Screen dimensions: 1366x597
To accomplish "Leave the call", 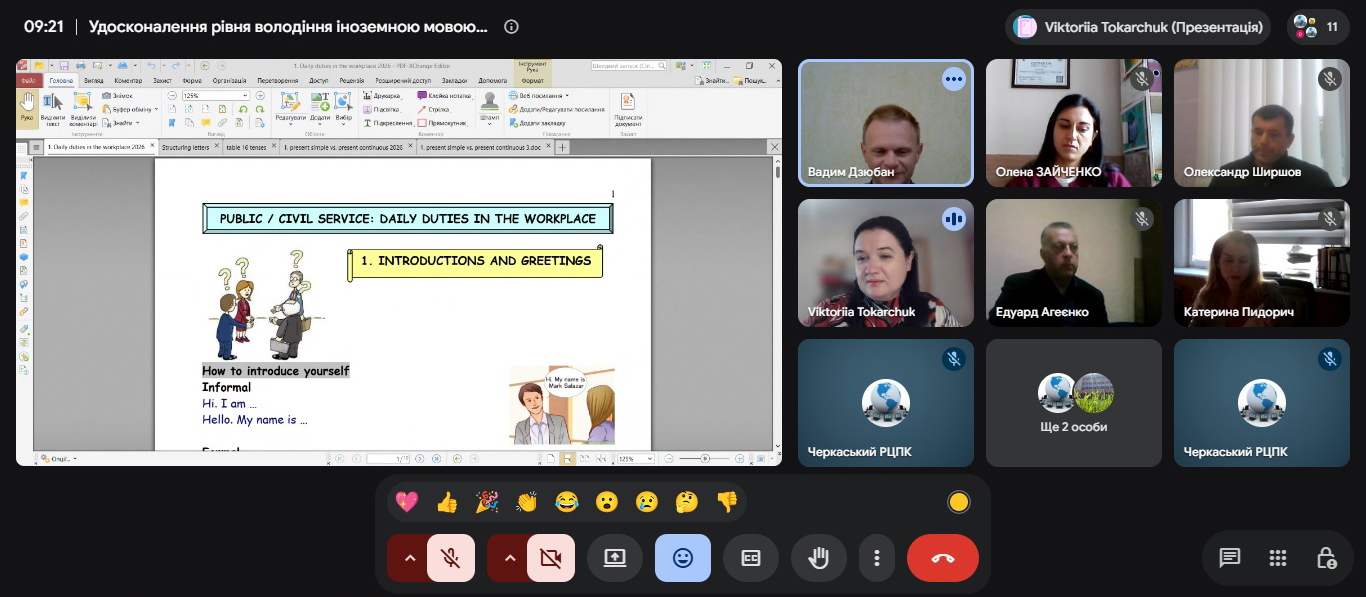I will tap(943, 558).
